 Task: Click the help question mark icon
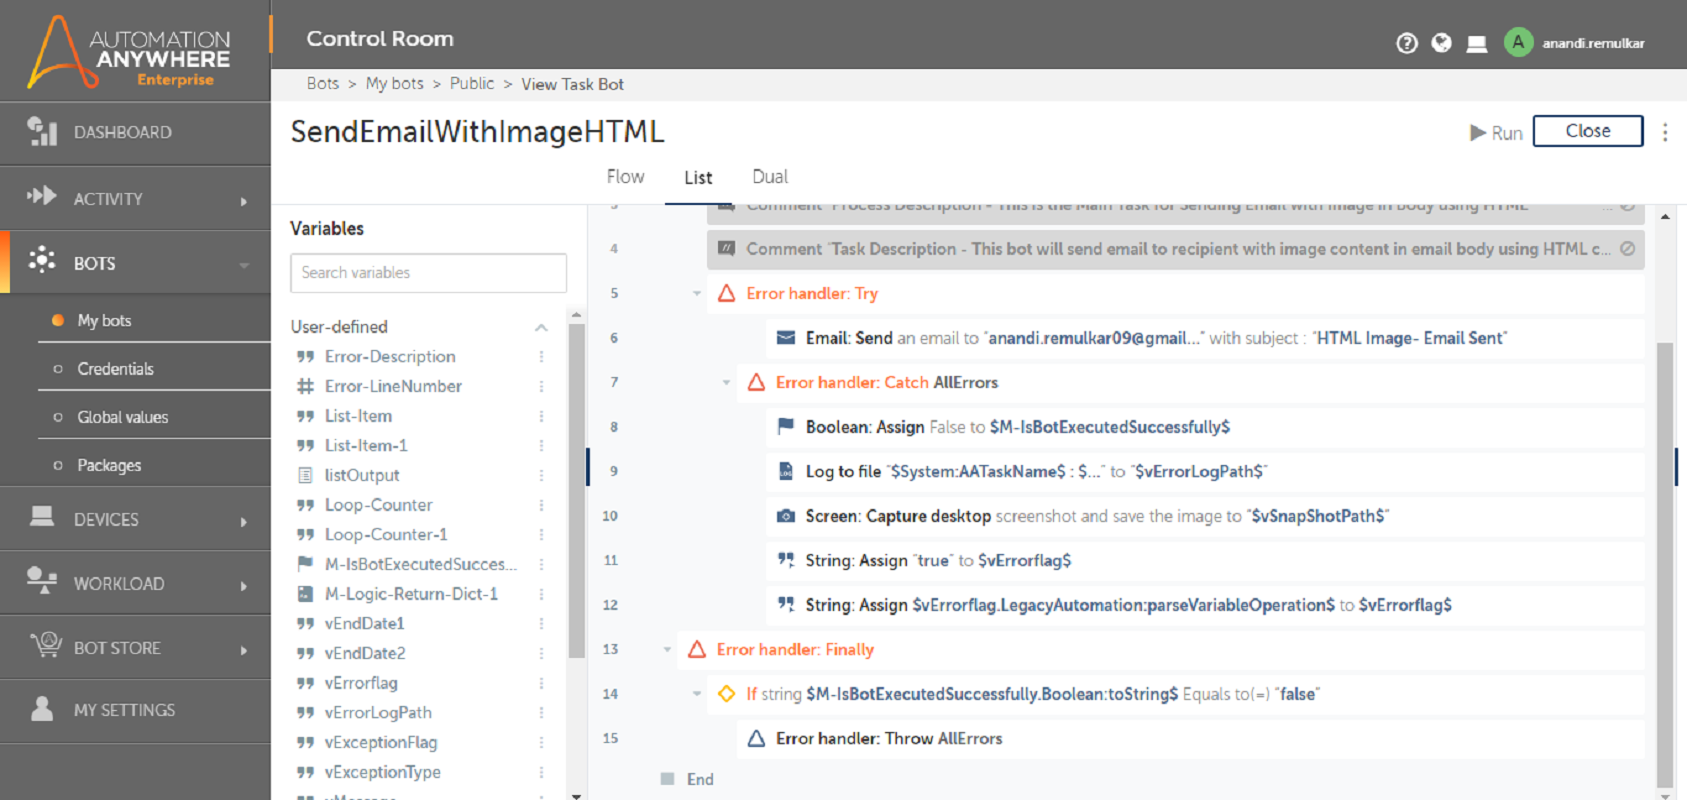(1407, 43)
